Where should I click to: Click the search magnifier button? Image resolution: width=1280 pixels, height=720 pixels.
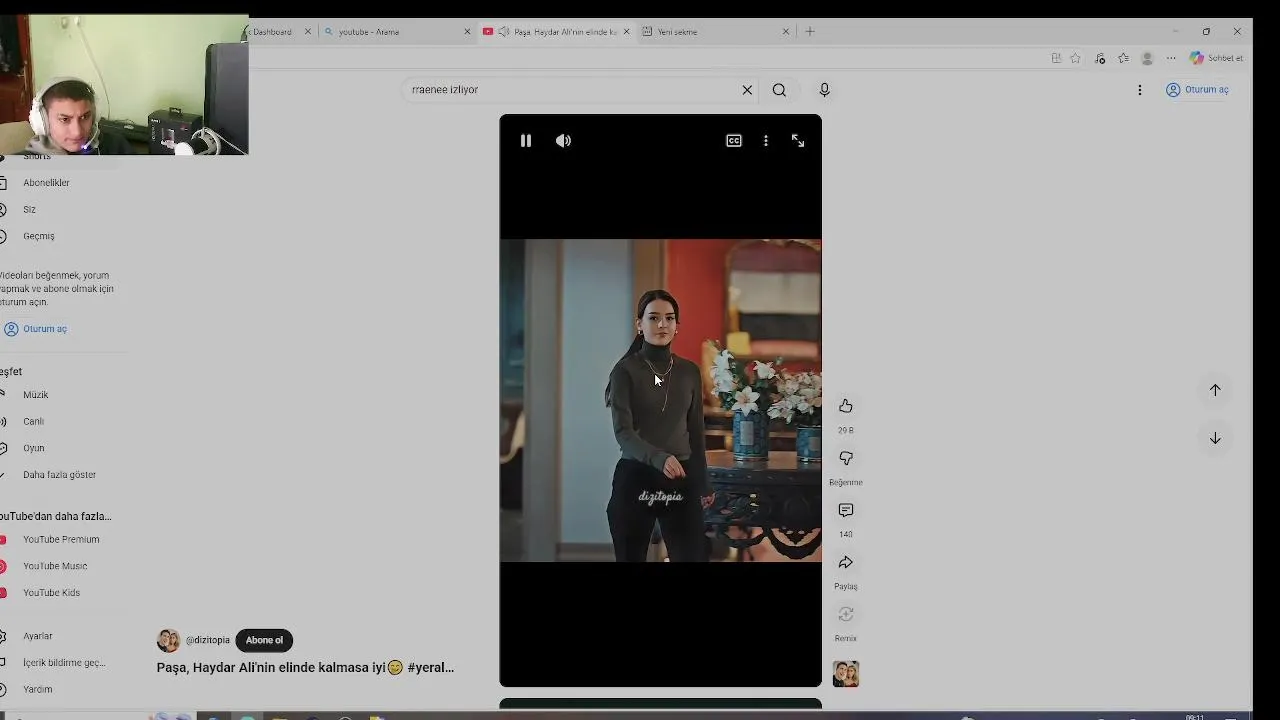(x=779, y=90)
